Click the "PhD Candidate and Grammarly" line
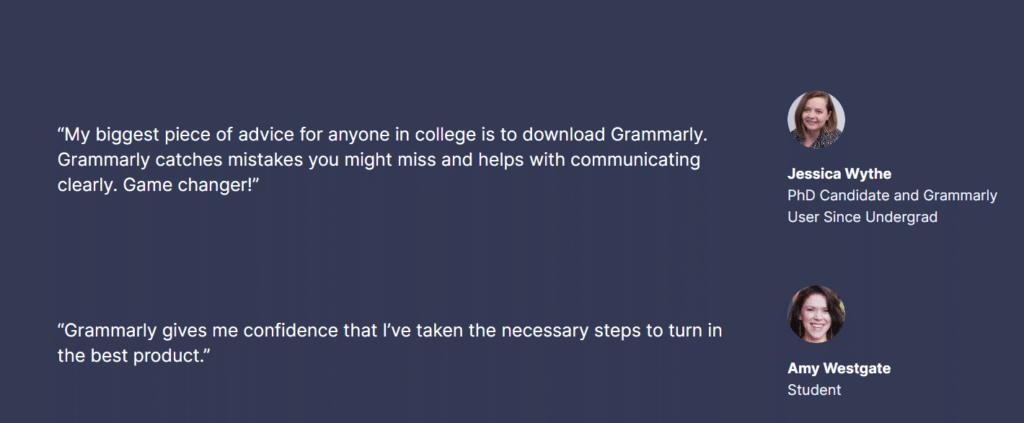 (892, 195)
